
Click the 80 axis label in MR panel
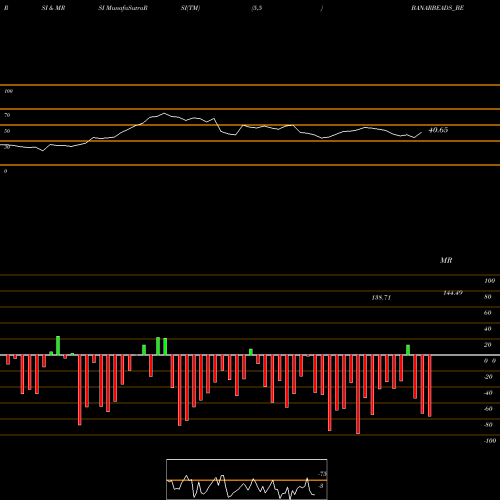488,297
